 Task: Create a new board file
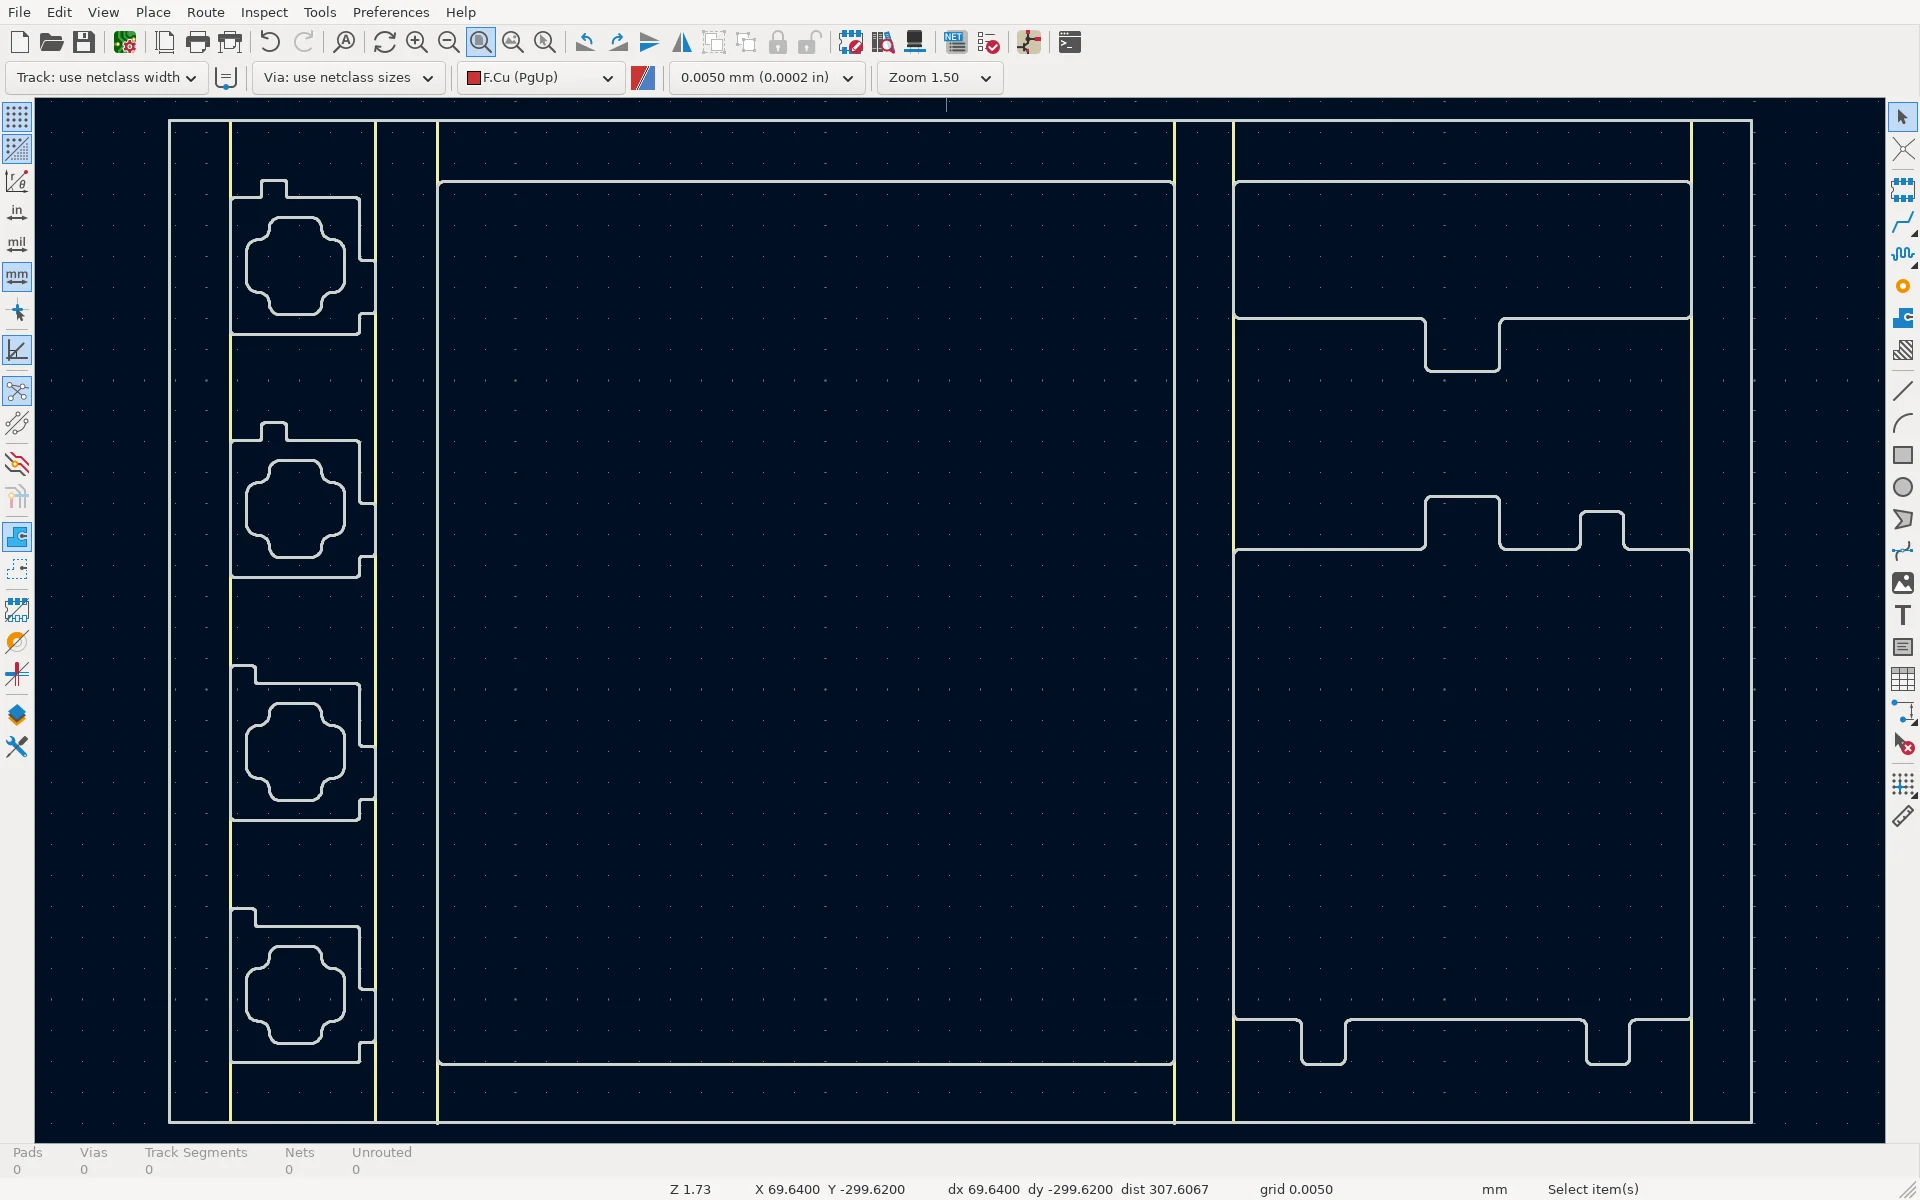point(19,42)
